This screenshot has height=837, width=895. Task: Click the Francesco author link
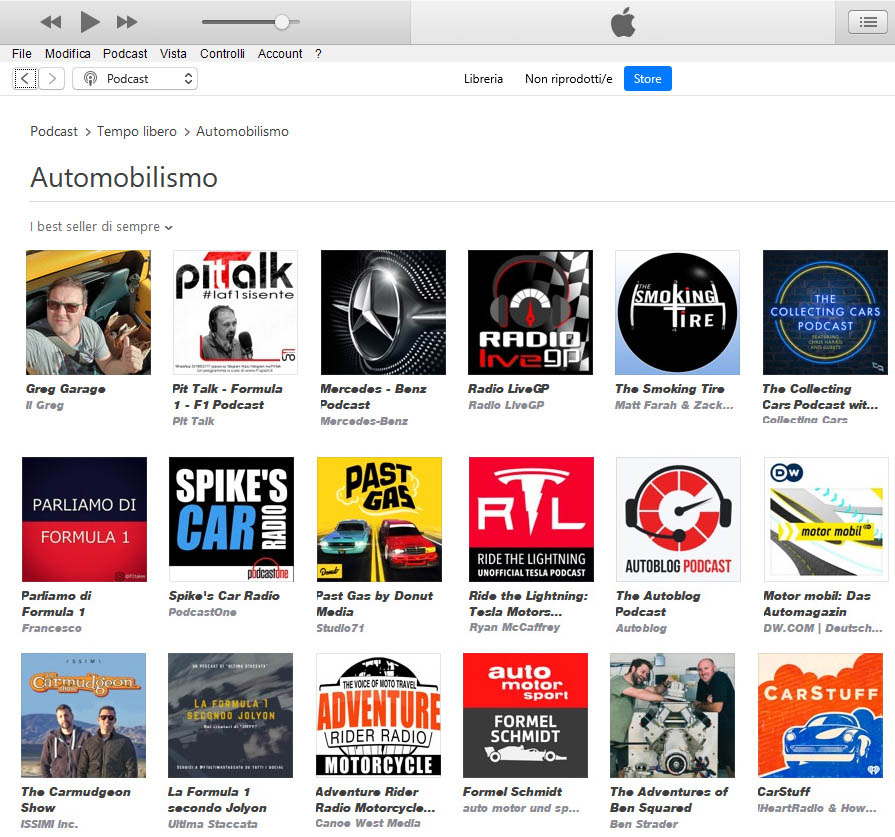[51, 628]
